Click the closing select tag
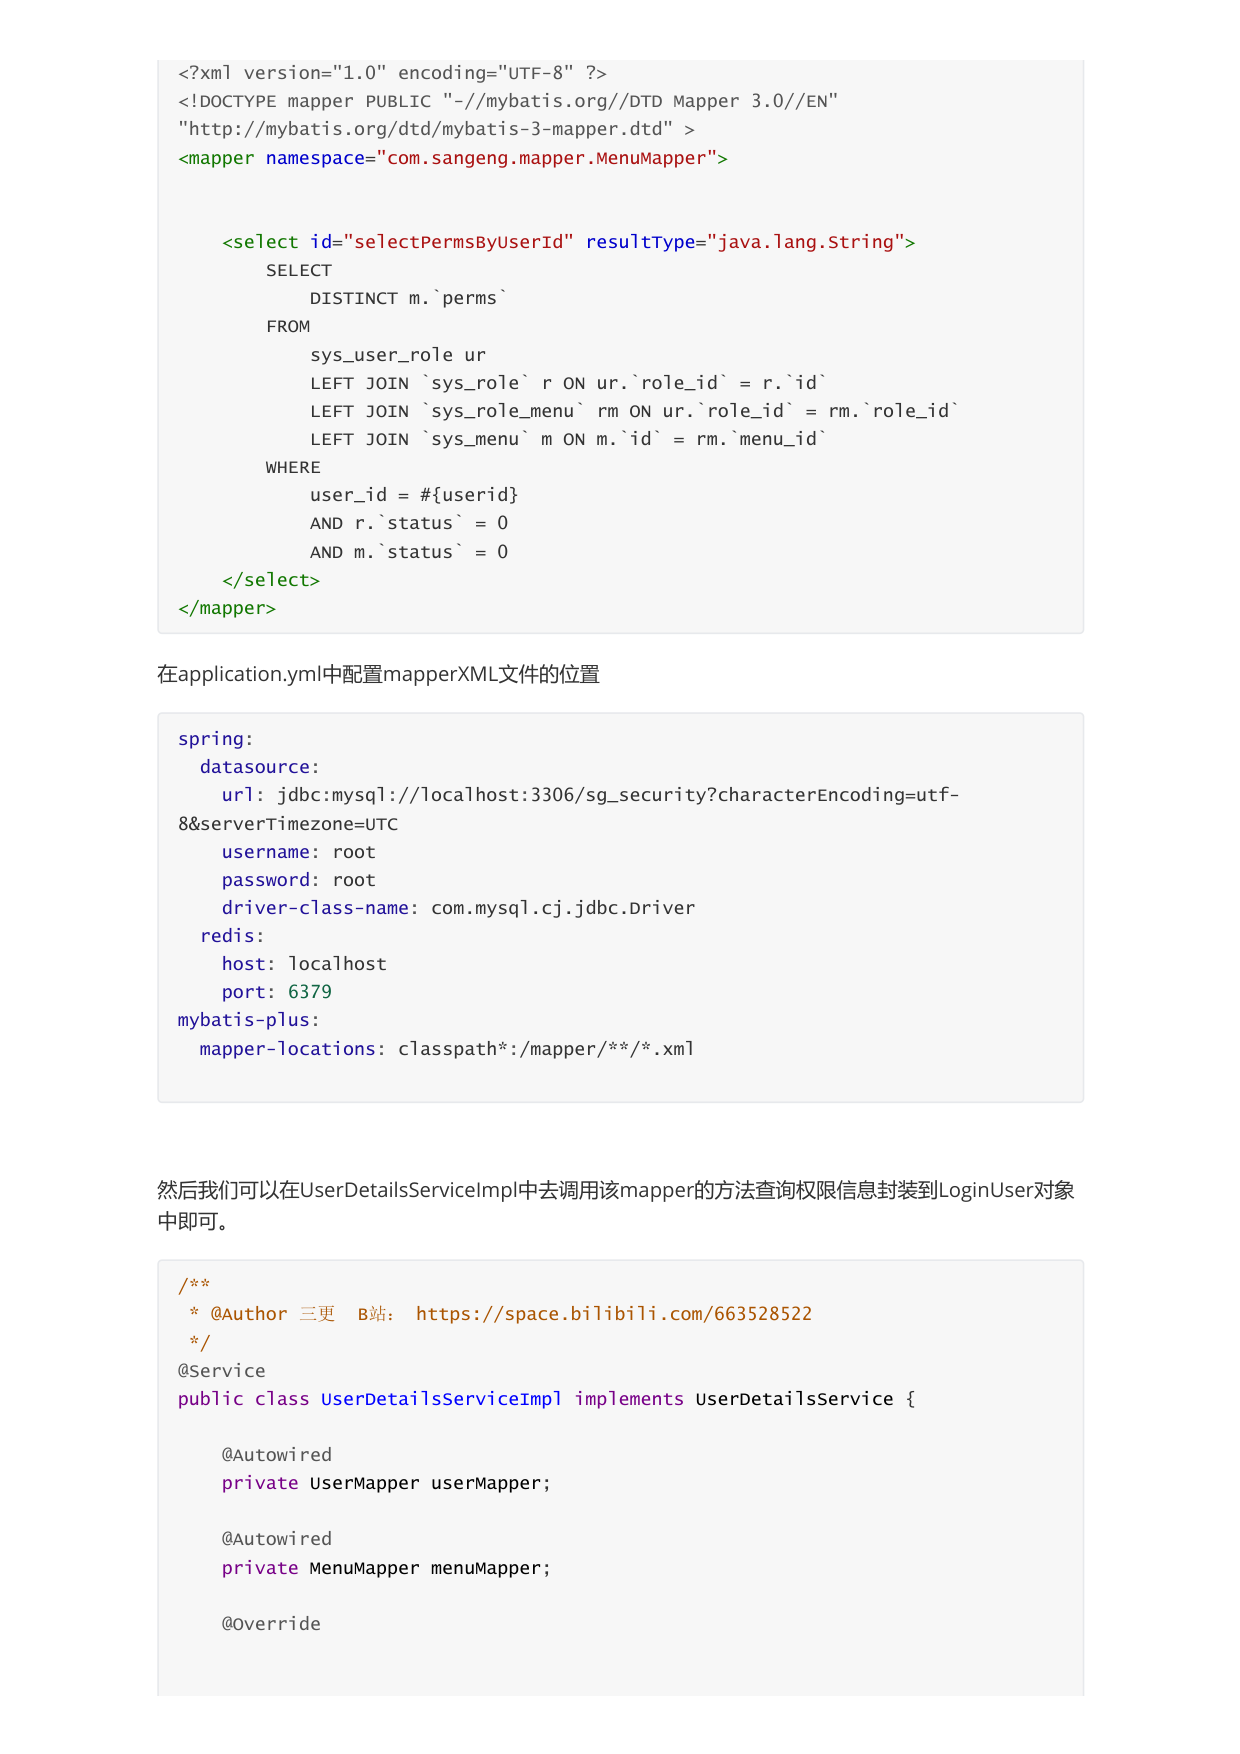The image size is (1240, 1754). (x=271, y=580)
